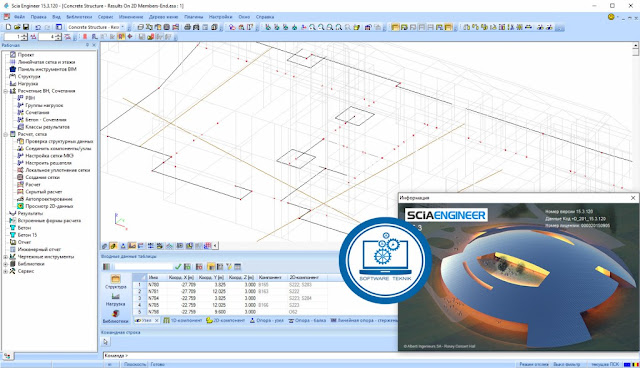This screenshot has width=640, height=368.
Task: Click the first icon in view-bar under model
Action: point(105,246)
